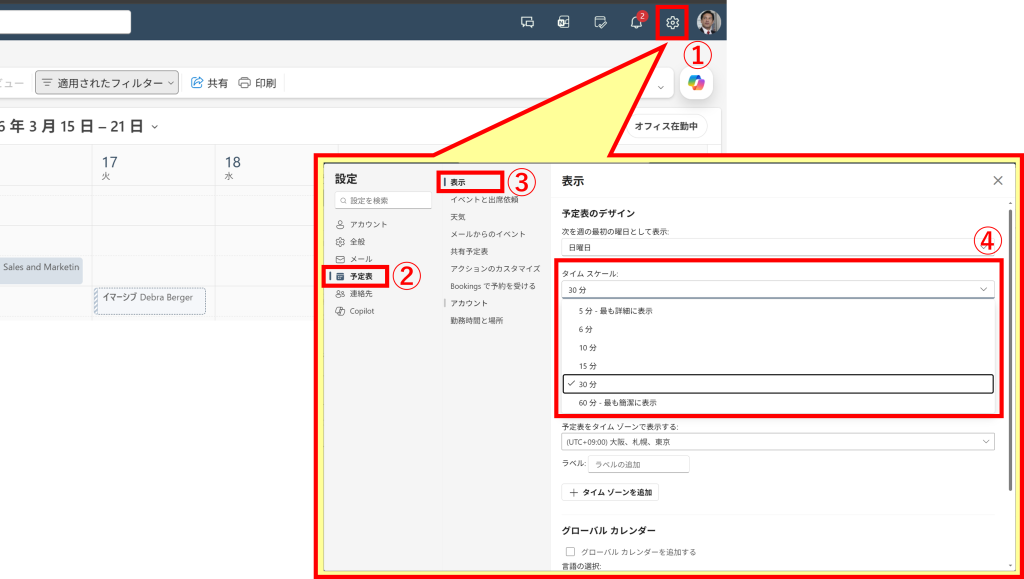
Task: Close the settings dialog with X
Action: click(x=997, y=181)
